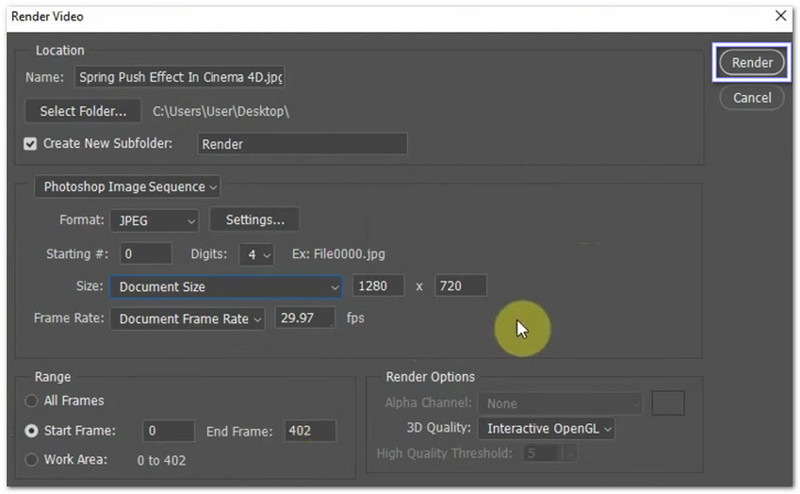Change 3D Quality Interactive OpenGL dropdown
Screen dimensions: 800x494
(545, 429)
